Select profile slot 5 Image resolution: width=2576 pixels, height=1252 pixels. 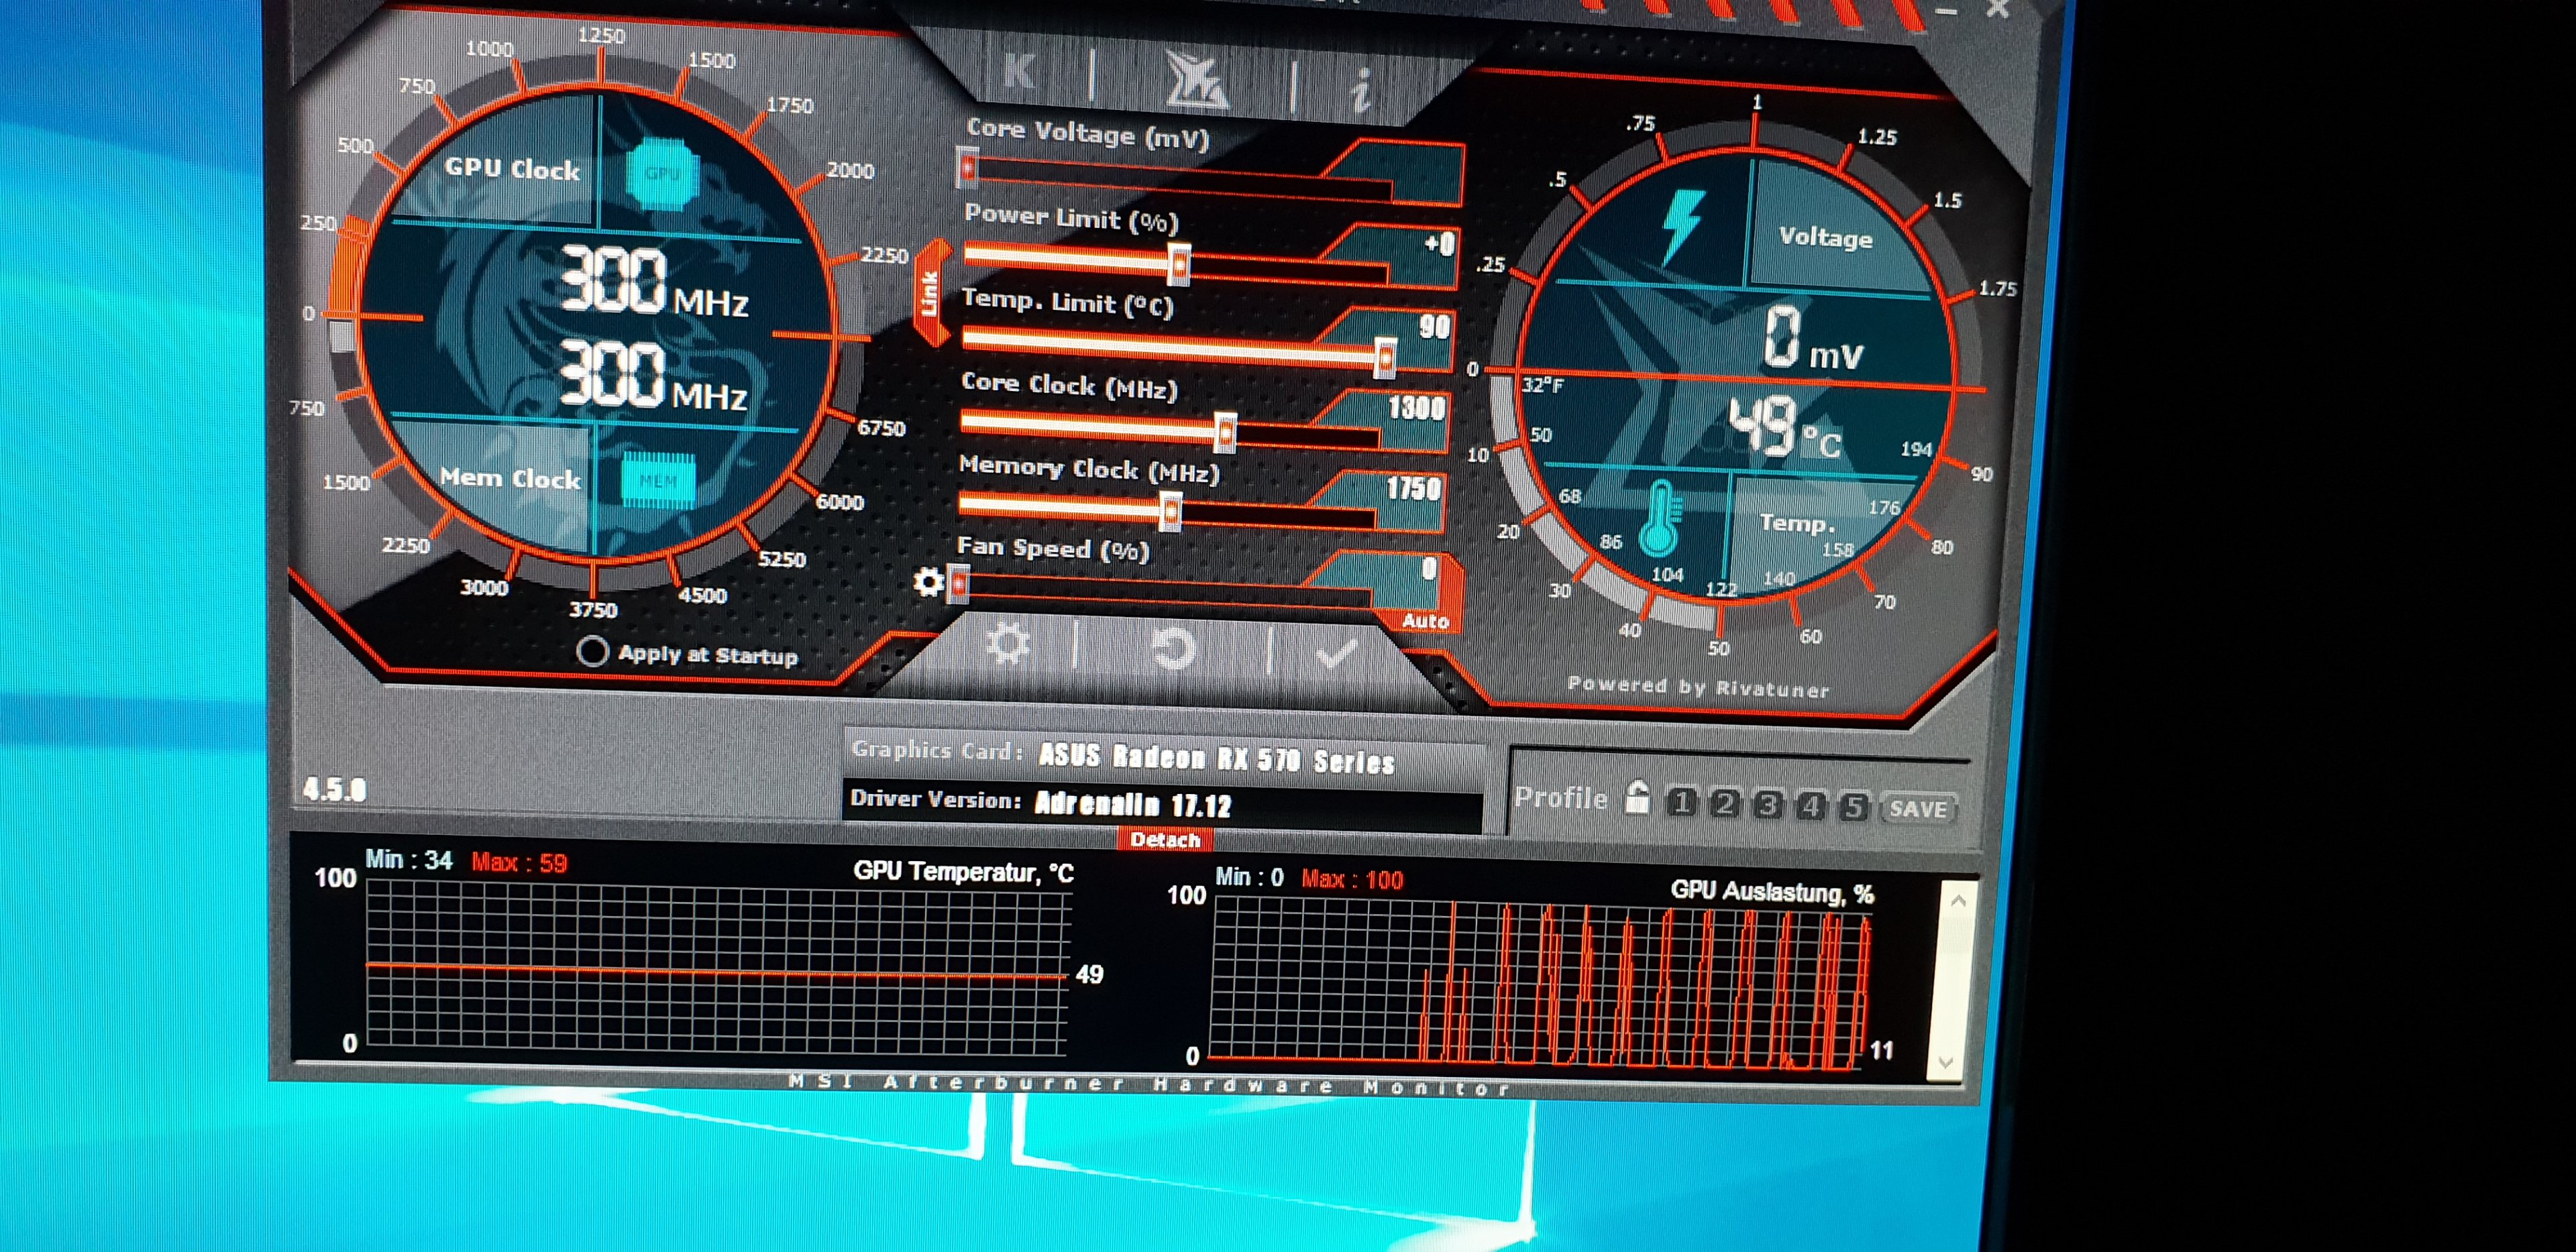[x=1853, y=807]
